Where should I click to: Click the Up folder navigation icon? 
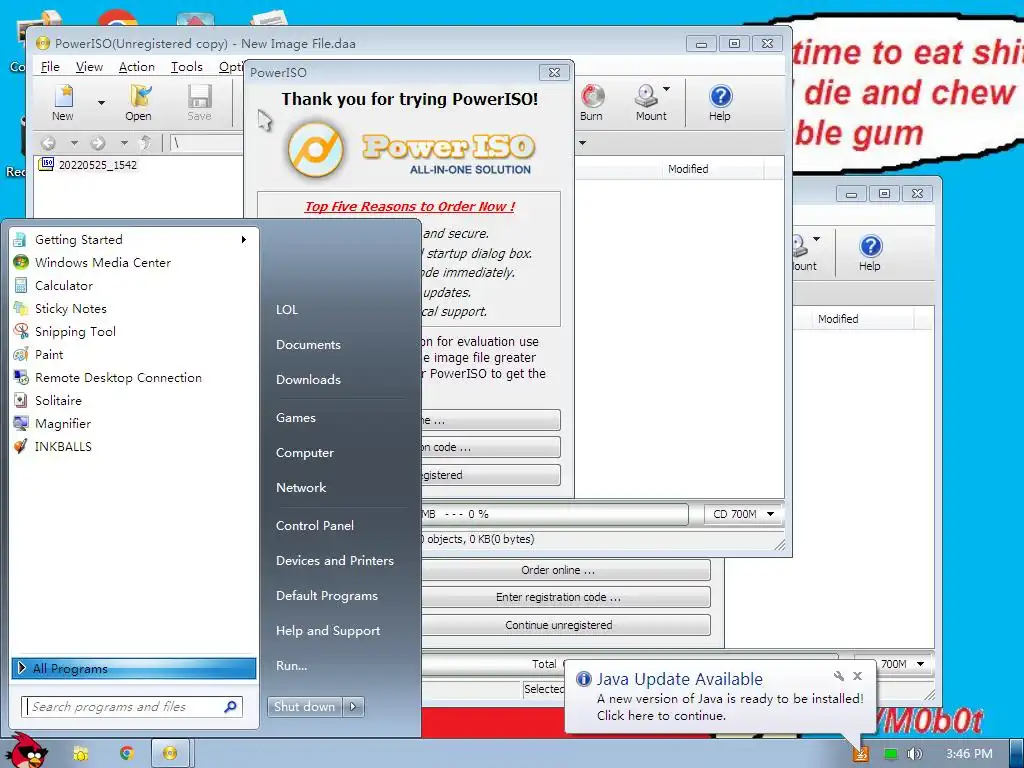pyautogui.click(x=146, y=142)
